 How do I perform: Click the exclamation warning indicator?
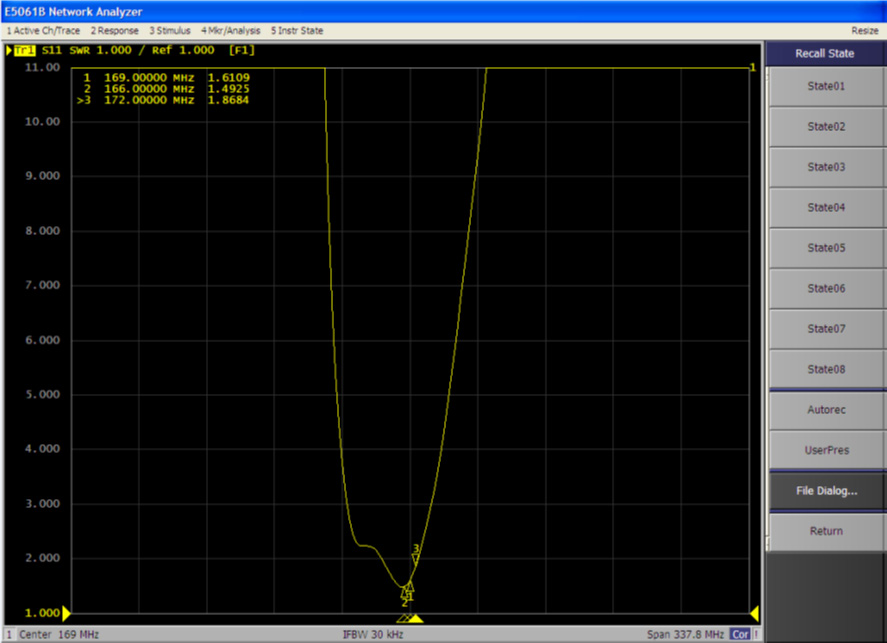(x=757, y=635)
